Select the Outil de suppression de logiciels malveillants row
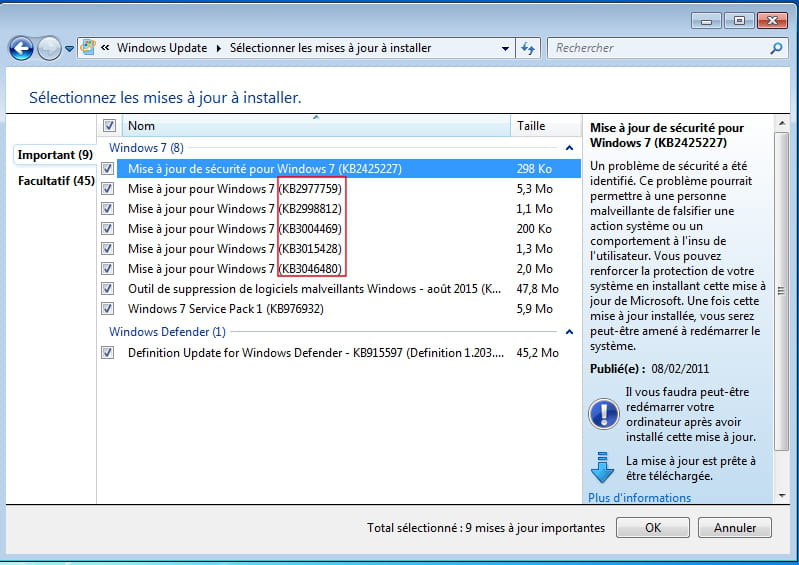799x565 pixels. [349, 288]
